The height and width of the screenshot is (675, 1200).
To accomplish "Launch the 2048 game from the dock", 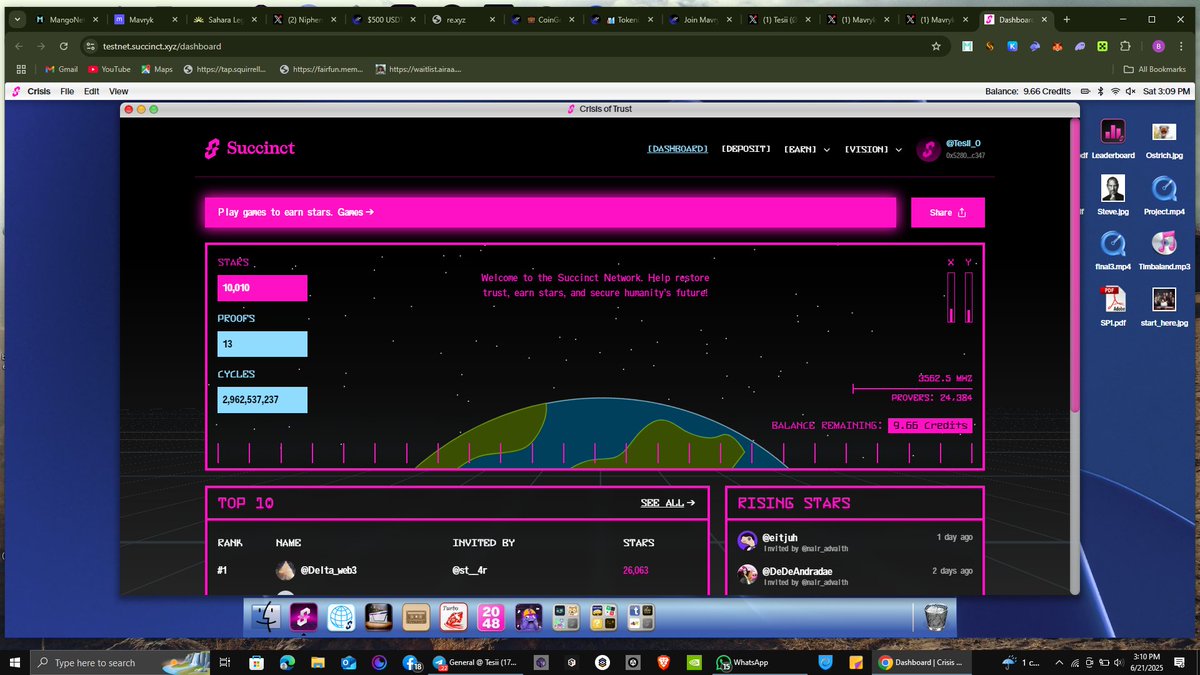I will tap(491, 617).
